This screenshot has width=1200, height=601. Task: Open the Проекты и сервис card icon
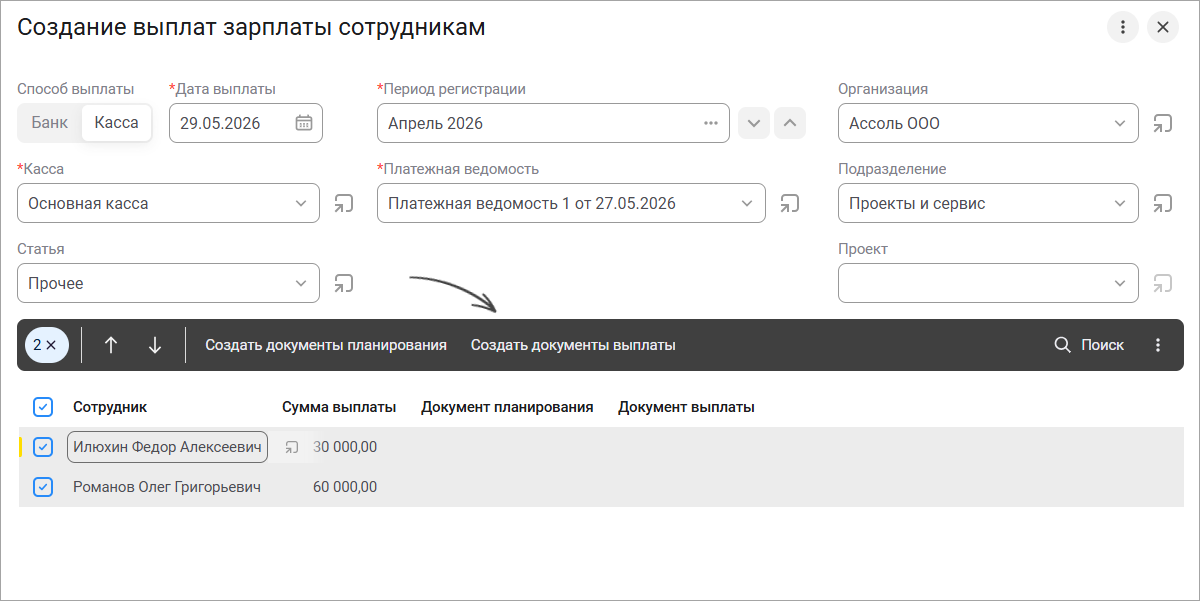coord(1162,203)
